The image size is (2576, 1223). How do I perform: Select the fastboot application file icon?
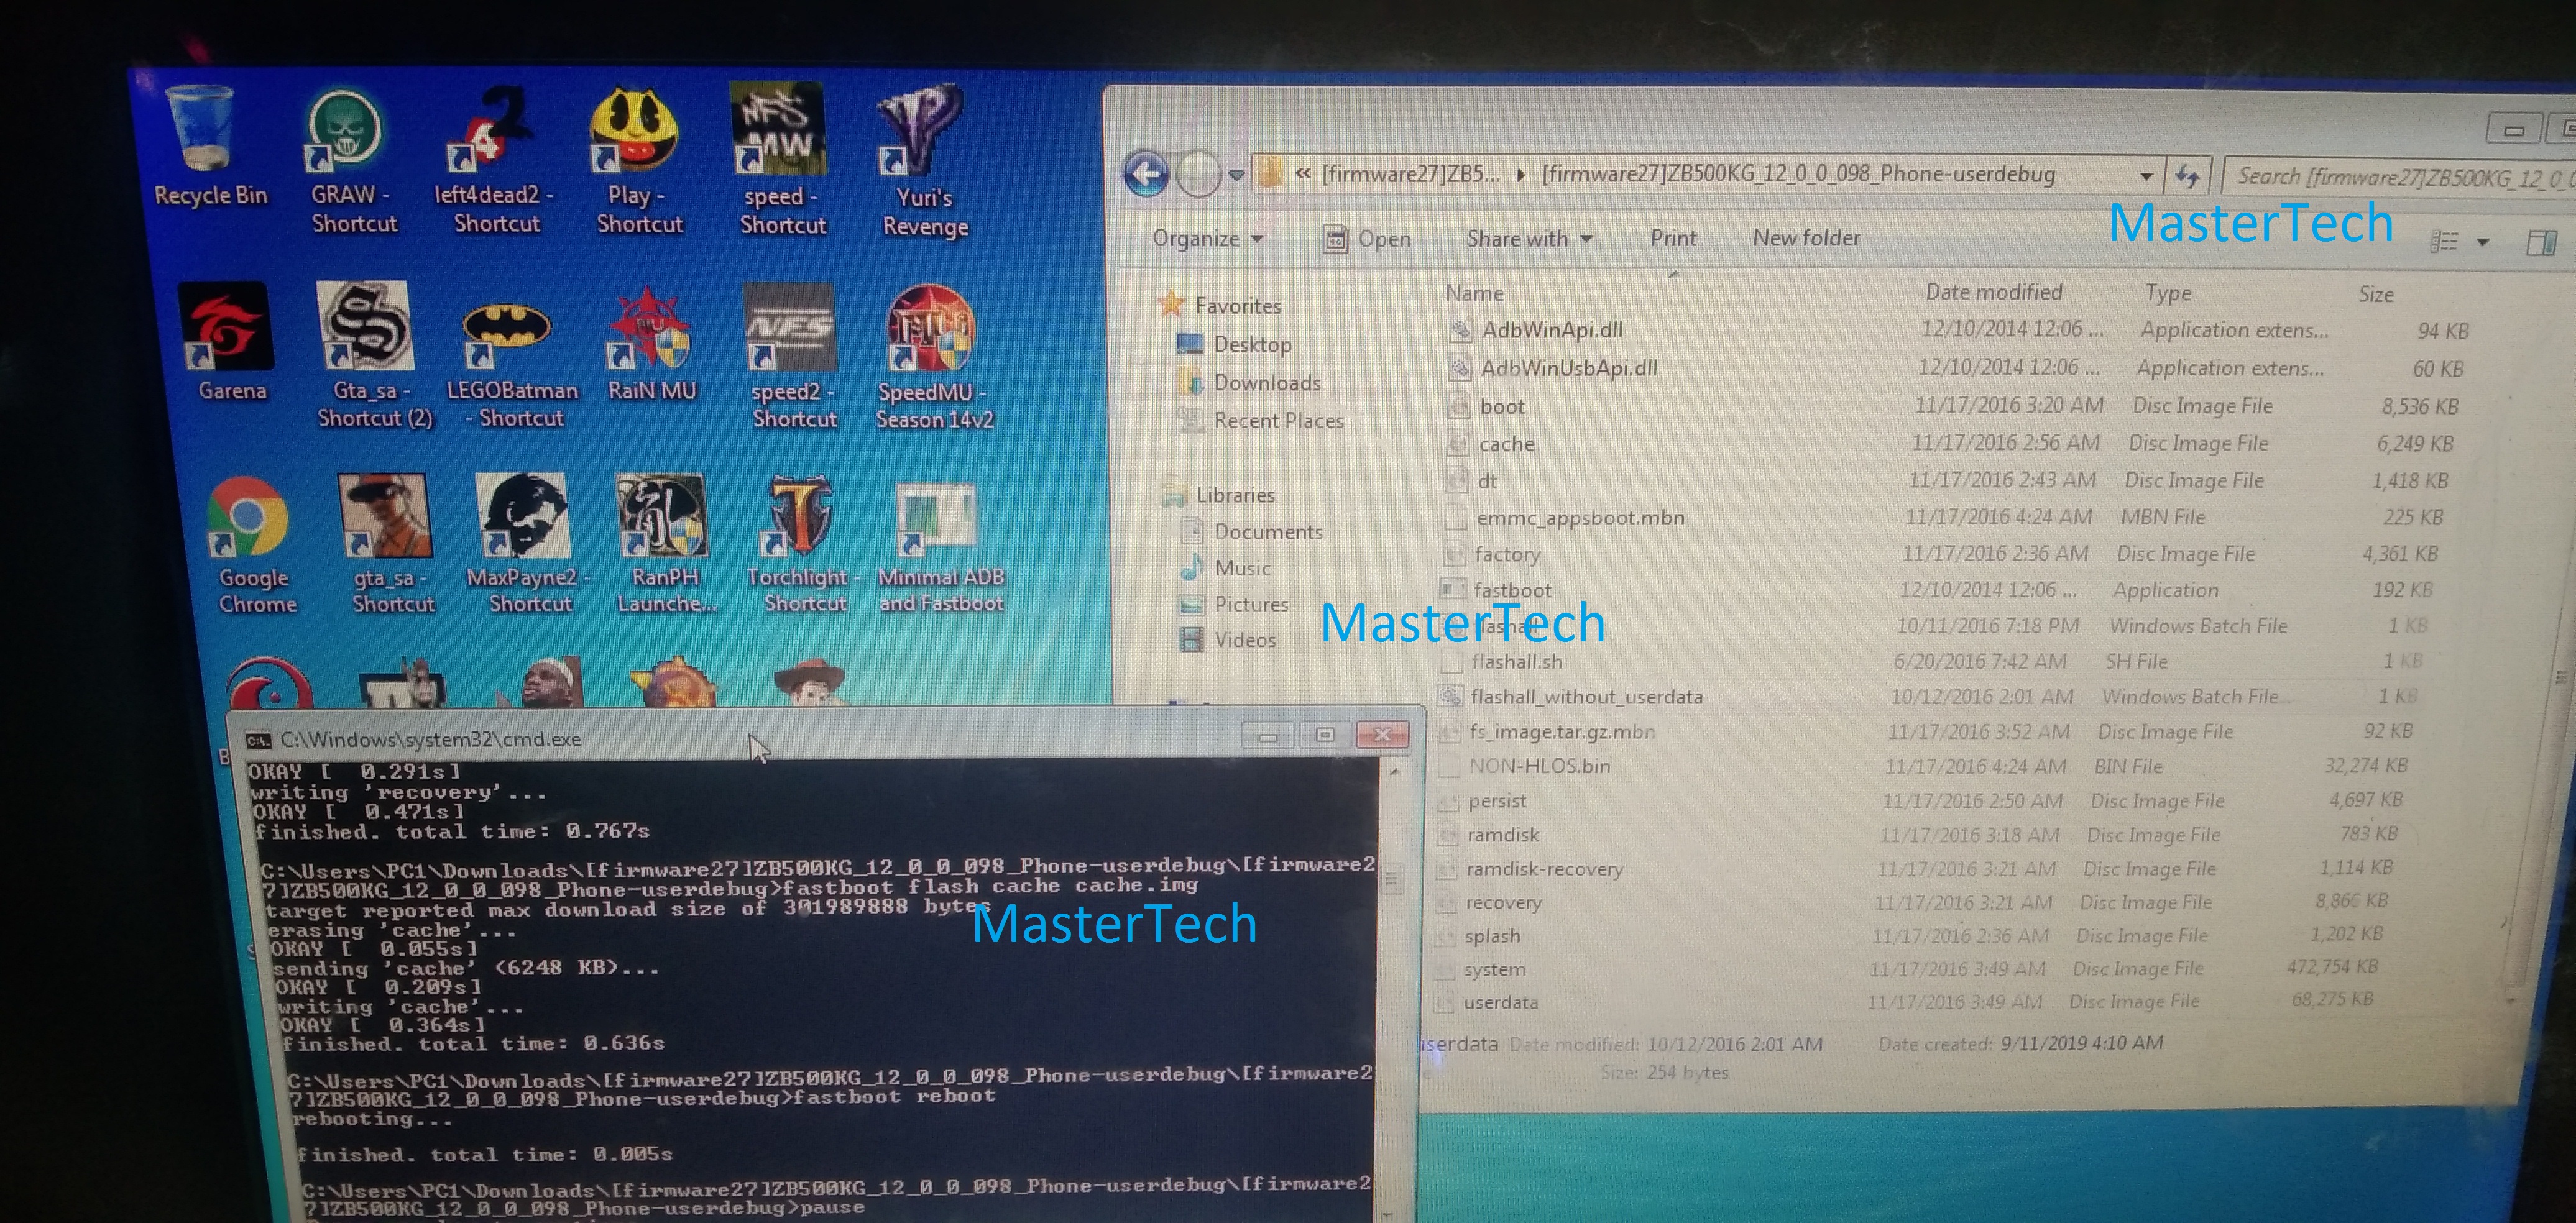1452,589
